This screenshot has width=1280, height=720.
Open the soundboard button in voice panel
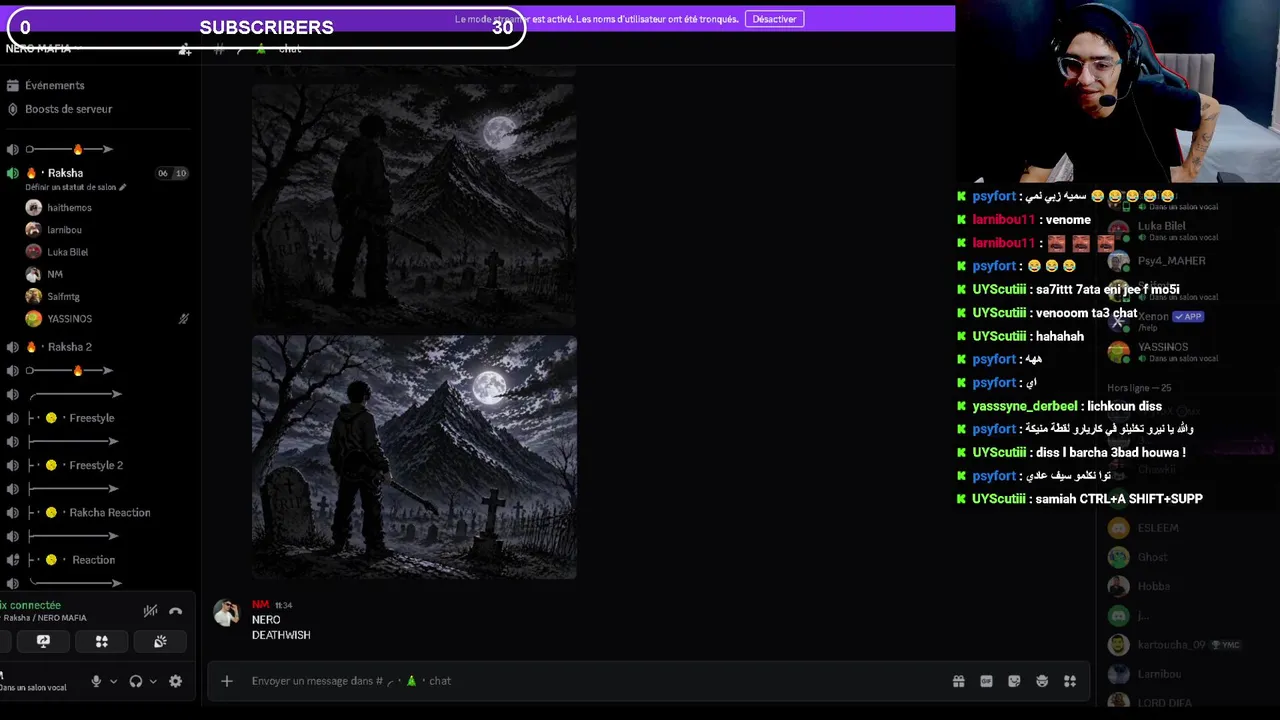coord(160,642)
